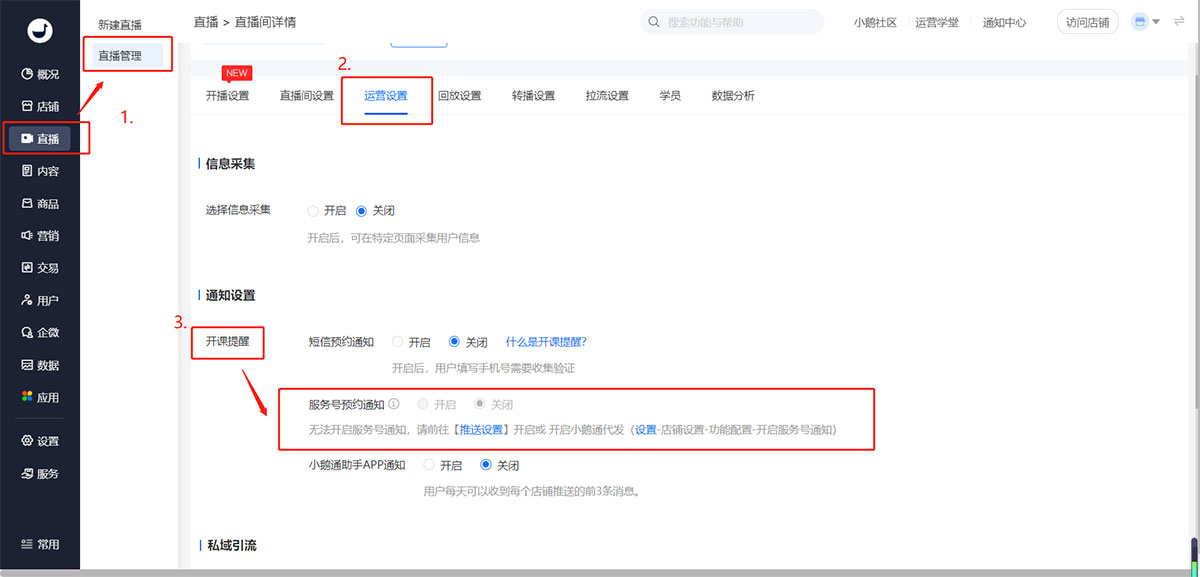This screenshot has height=577, width=1200.
Task: Select 开启 for 小鹅通助手APP通知
Action: pos(430,465)
